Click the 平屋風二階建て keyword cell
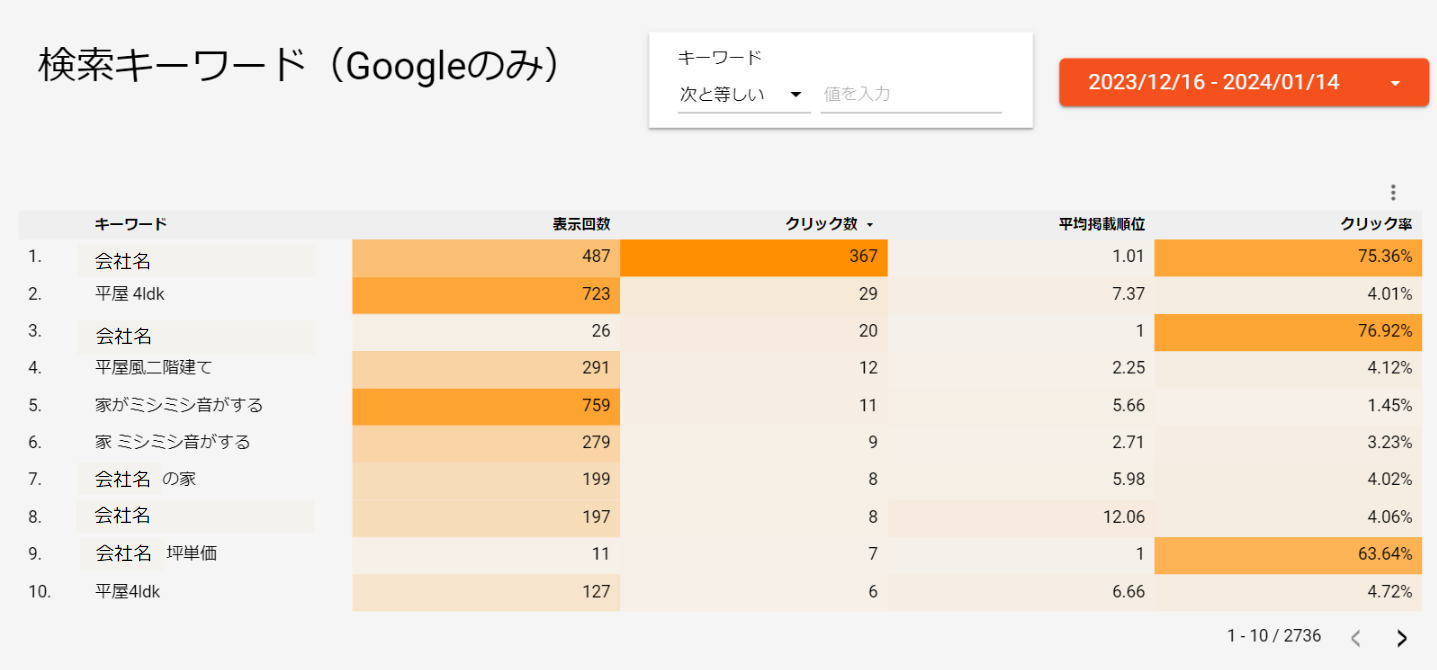The width and height of the screenshot is (1437, 670). 154,368
